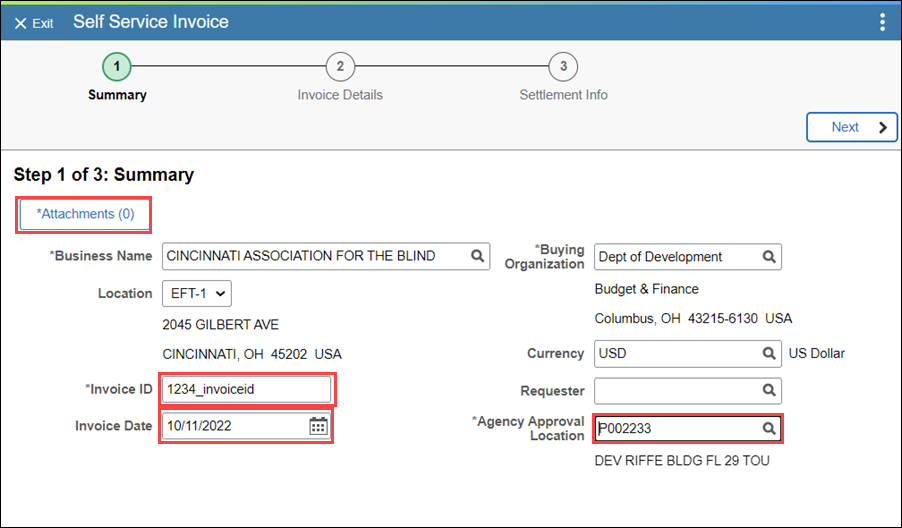Go to step 1 Summary
Screen dimensions: 902x528
tap(117, 67)
